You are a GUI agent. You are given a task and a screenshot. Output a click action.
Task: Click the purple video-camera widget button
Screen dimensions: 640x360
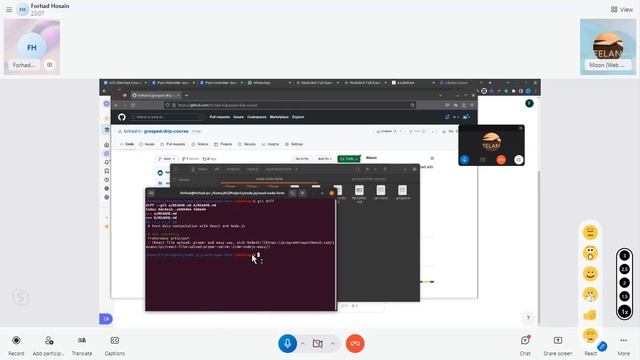click(x=106, y=319)
